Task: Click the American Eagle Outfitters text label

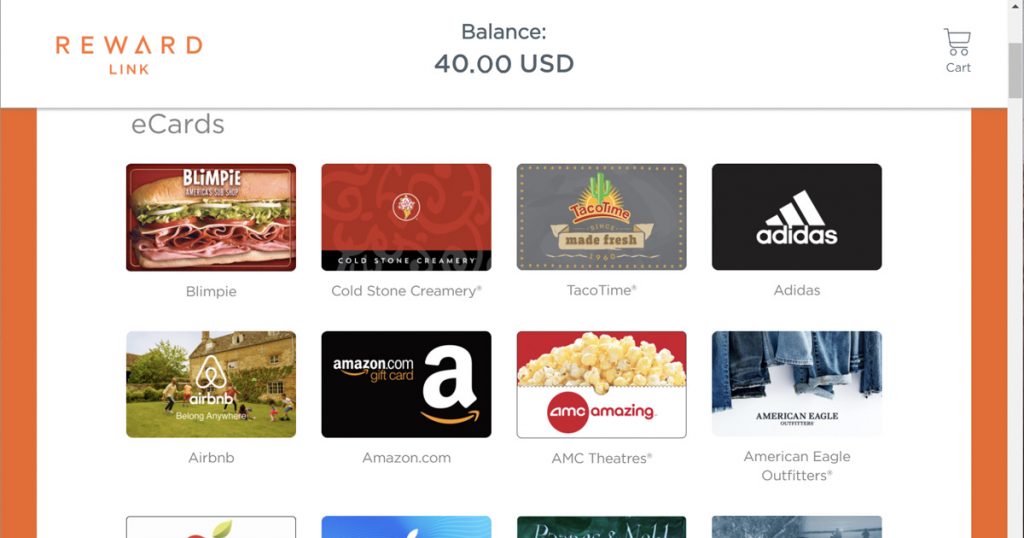Action: (x=797, y=466)
